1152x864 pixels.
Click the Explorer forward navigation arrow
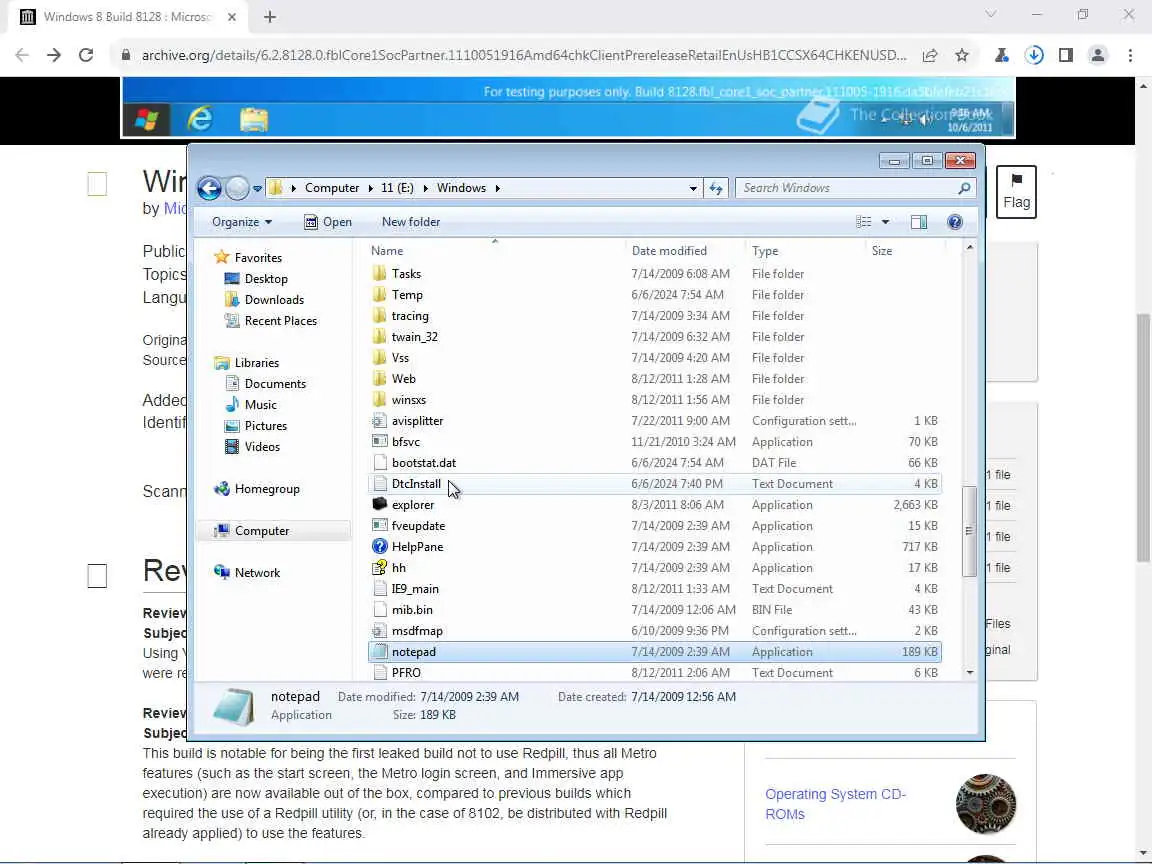pos(237,189)
